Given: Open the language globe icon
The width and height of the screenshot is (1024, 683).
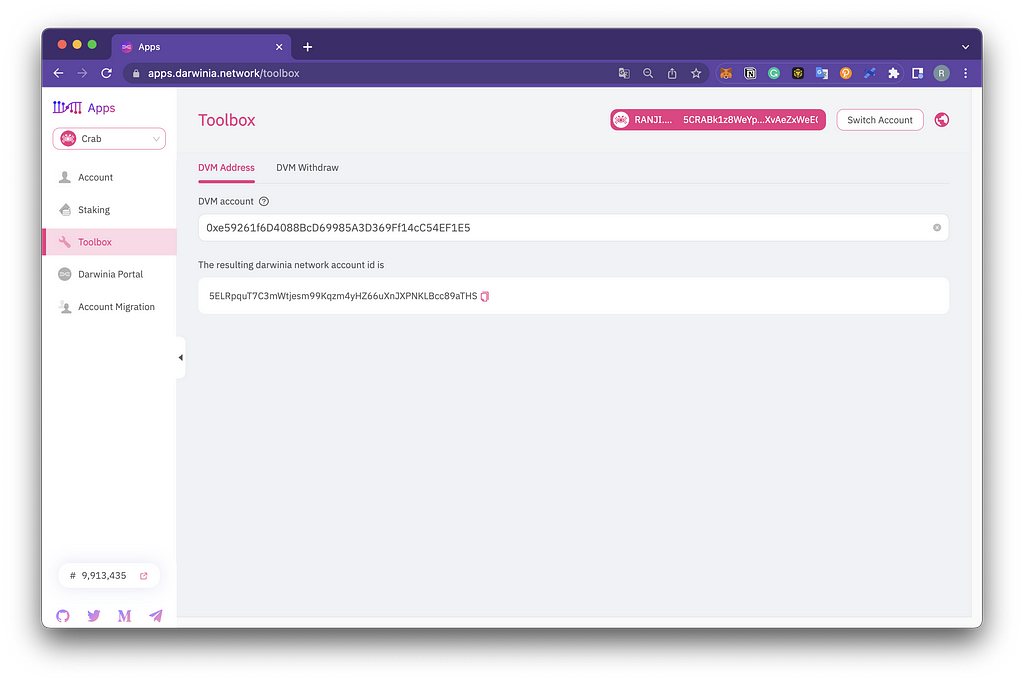Looking at the screenshot, I should pos(941,120).
